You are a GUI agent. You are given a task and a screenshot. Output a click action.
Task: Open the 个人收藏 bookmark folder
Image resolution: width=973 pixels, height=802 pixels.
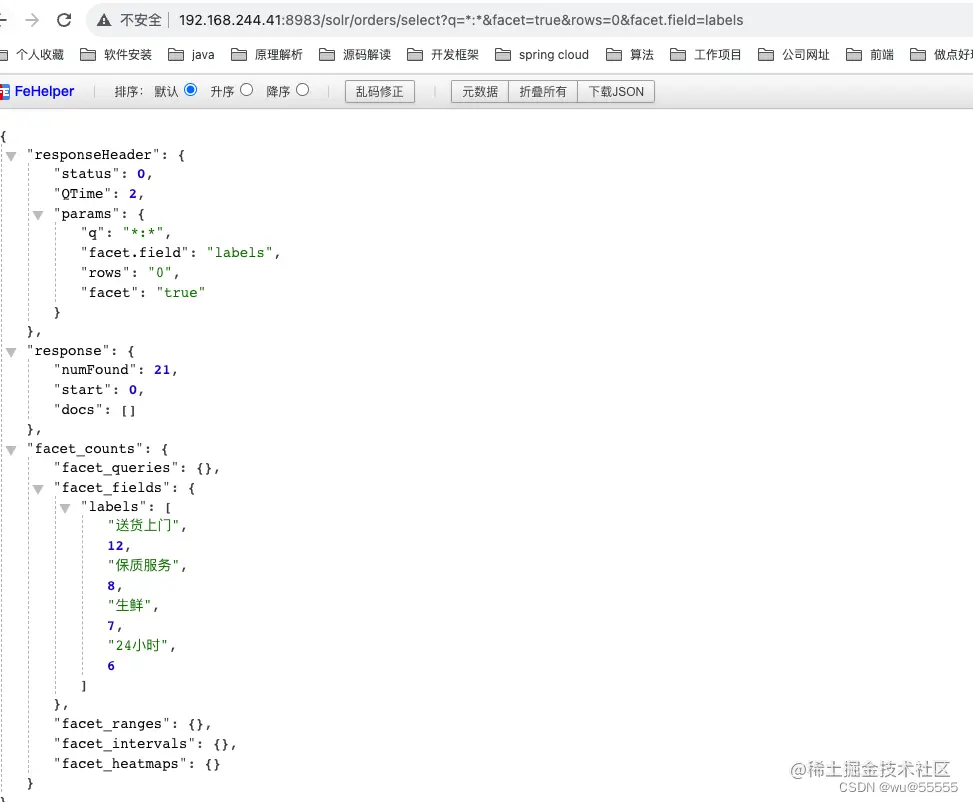click(32, 55)
